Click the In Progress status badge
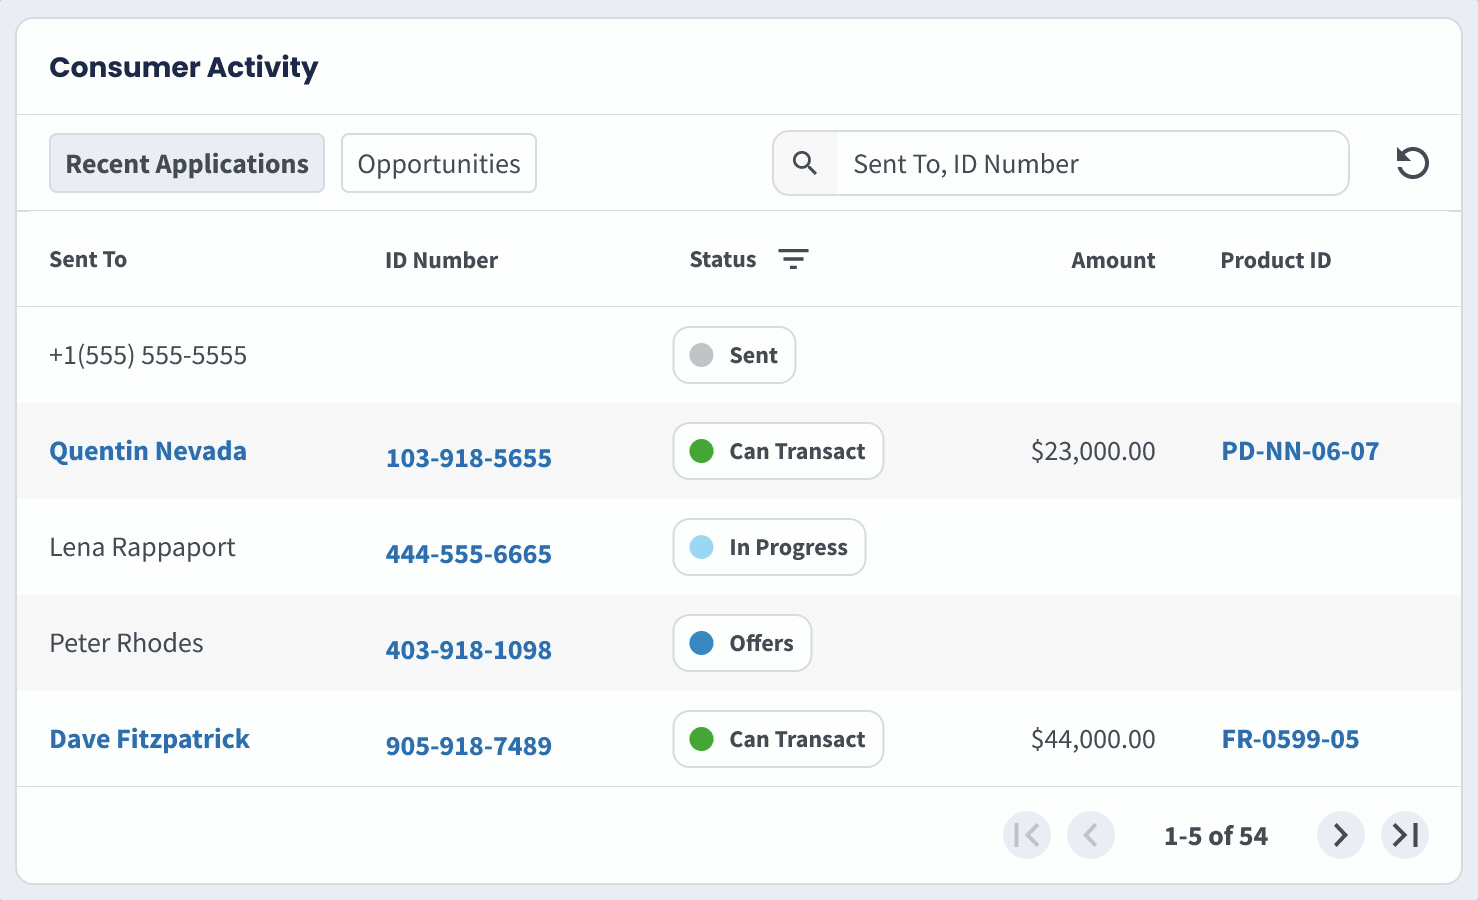This screenshot has width=1478, height=900. (x=769, y=547)
